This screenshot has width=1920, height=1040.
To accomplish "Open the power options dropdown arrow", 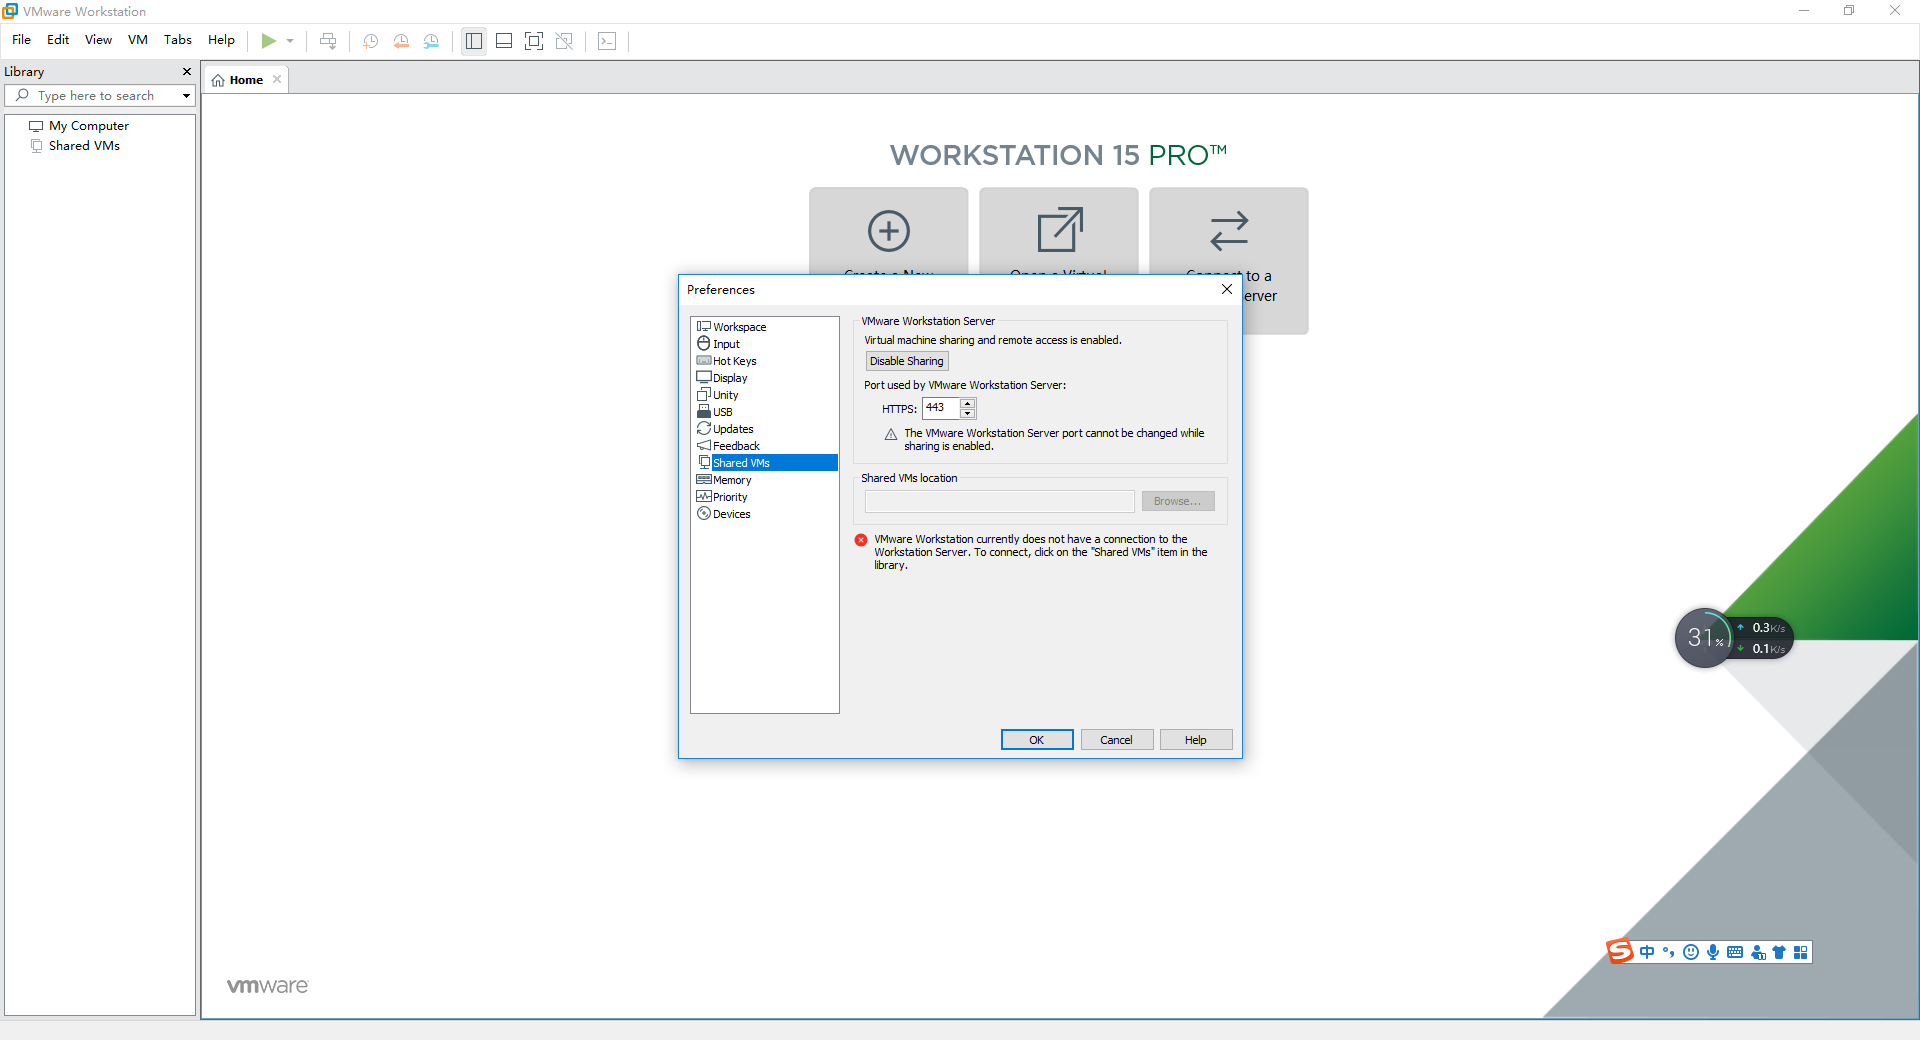I will 290,41.
